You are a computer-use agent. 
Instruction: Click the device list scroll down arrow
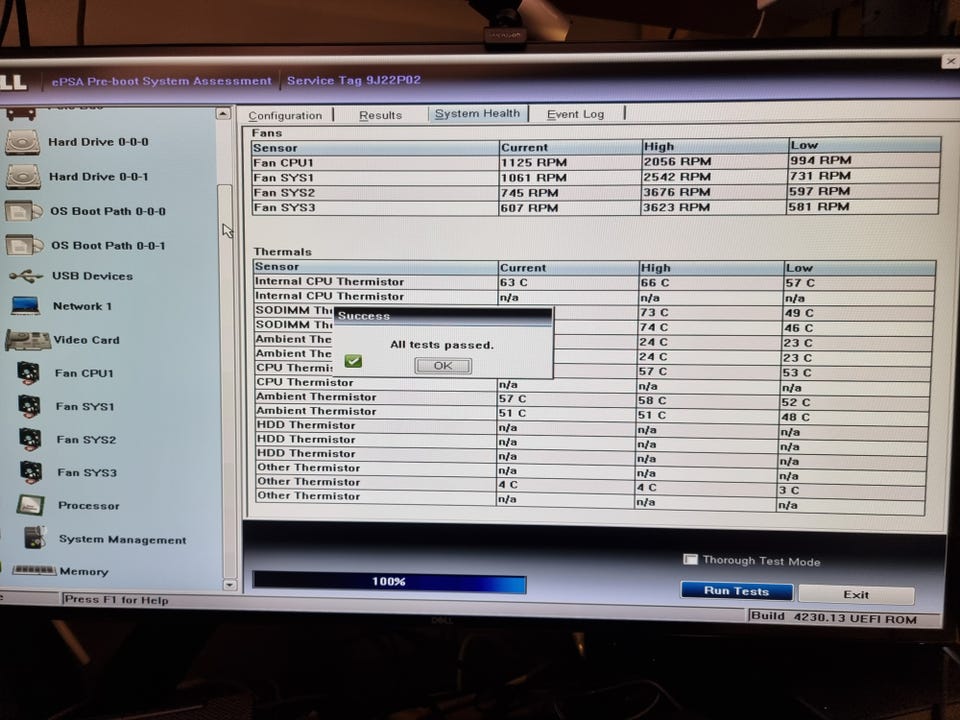tap(230, 585)
